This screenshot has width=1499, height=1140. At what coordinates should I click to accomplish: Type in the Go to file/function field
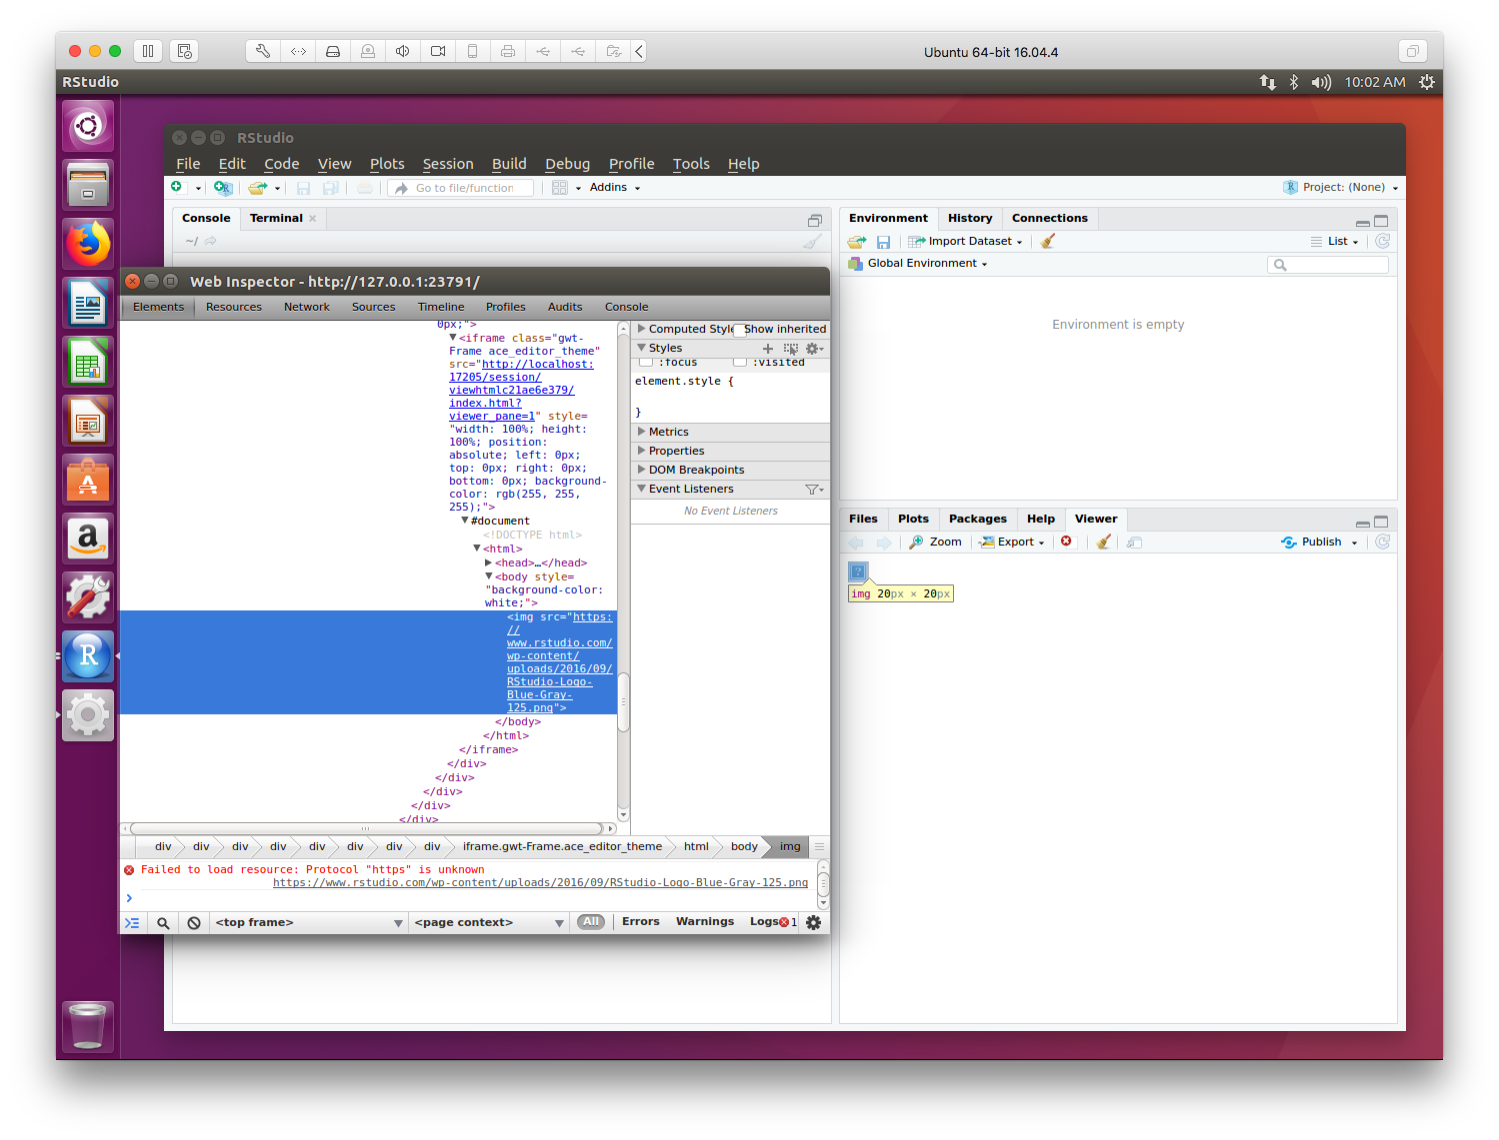[460, 187]
